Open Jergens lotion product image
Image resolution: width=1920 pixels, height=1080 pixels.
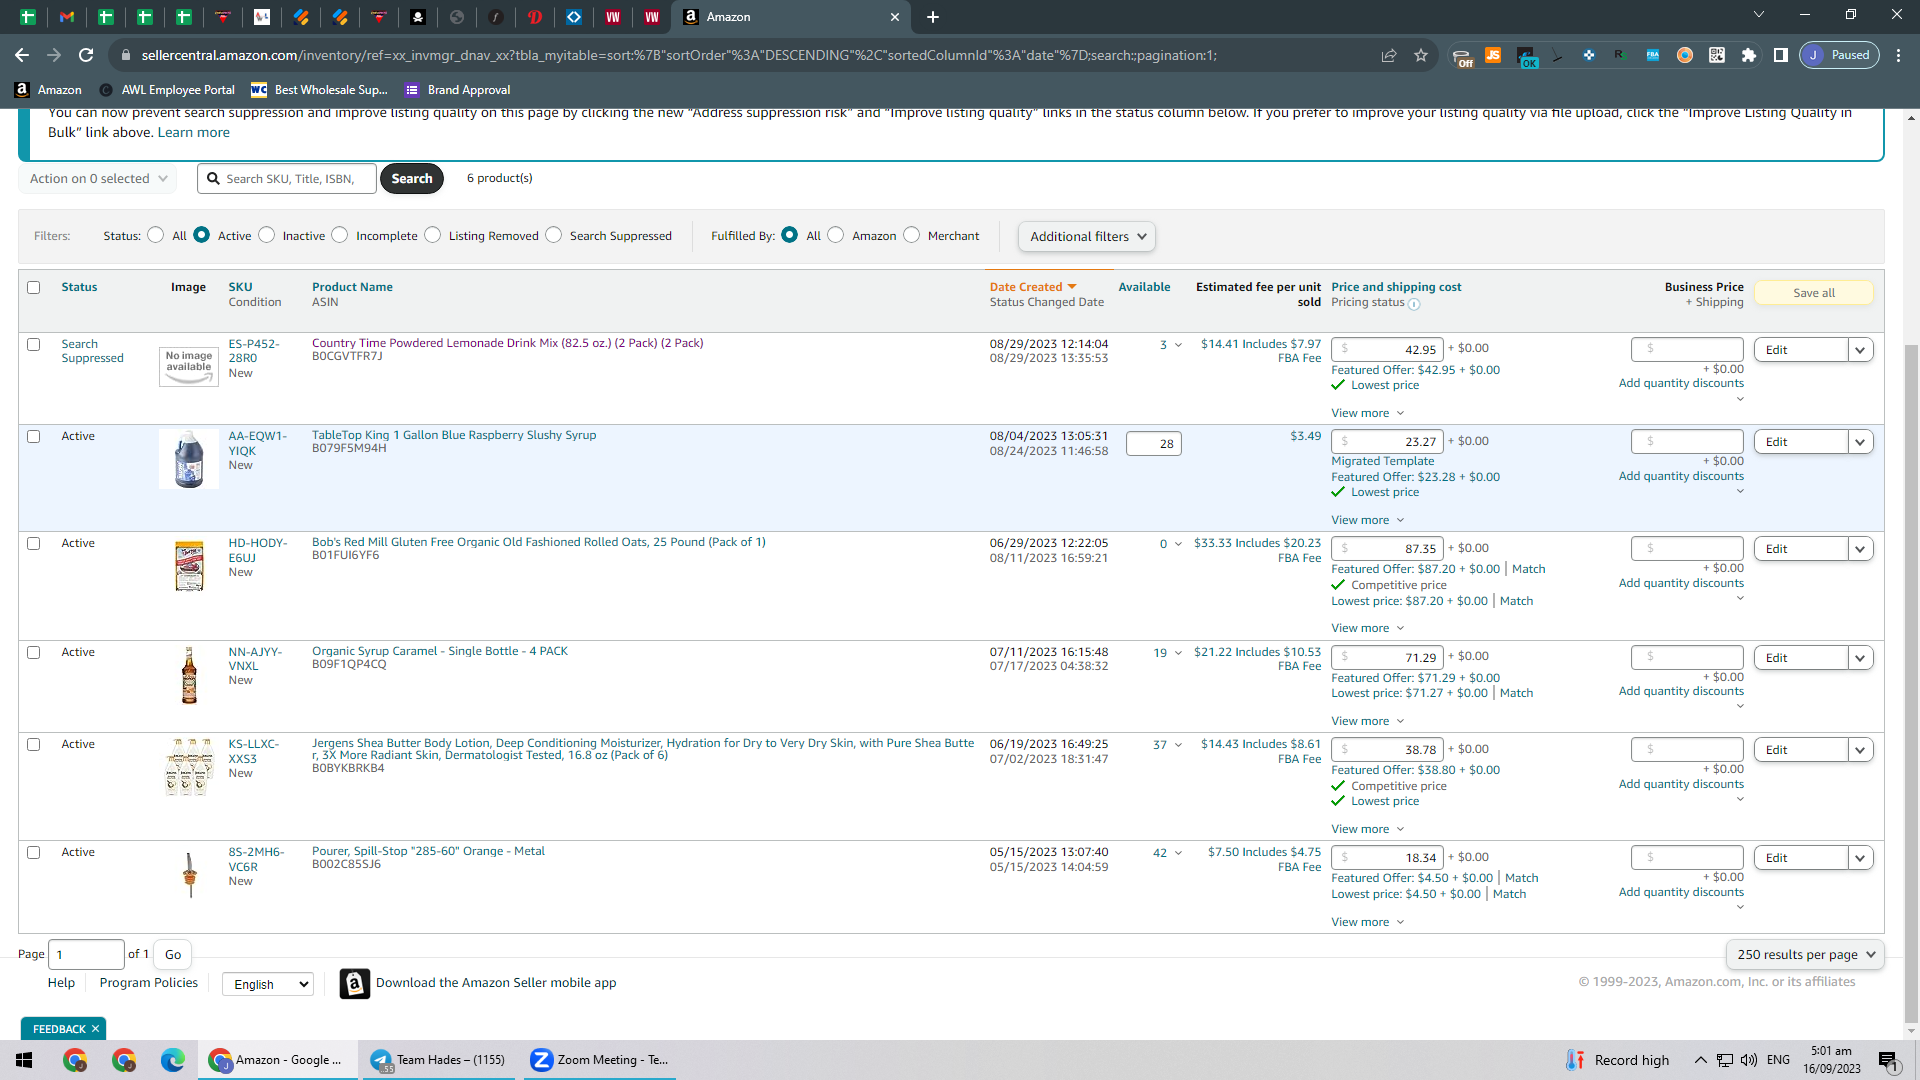click(x=189, y=767)
